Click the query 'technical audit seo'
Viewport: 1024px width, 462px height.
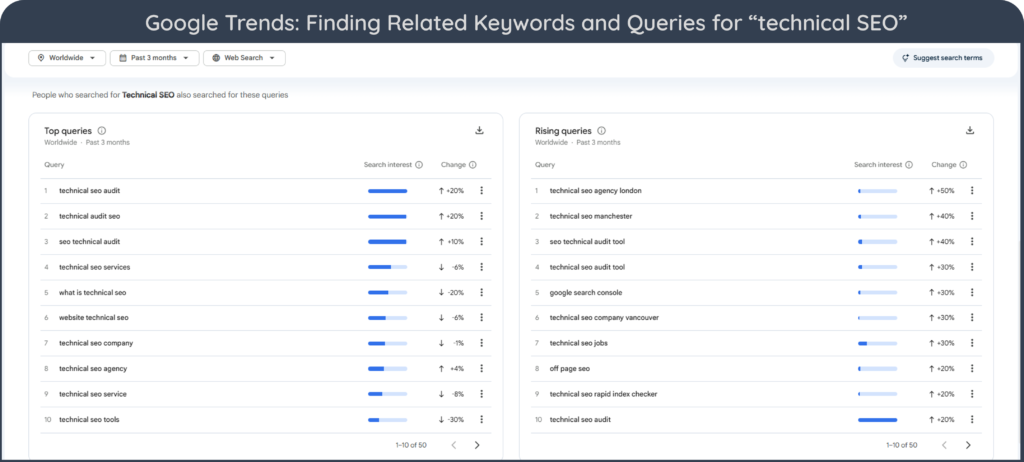tap(89, 216)
